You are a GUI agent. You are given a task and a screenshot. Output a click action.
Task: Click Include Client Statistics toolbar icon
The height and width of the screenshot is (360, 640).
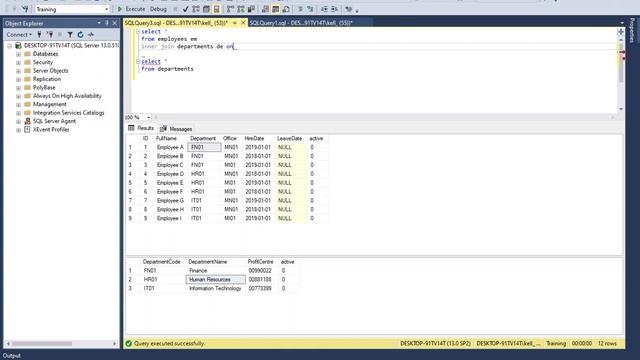251,9
